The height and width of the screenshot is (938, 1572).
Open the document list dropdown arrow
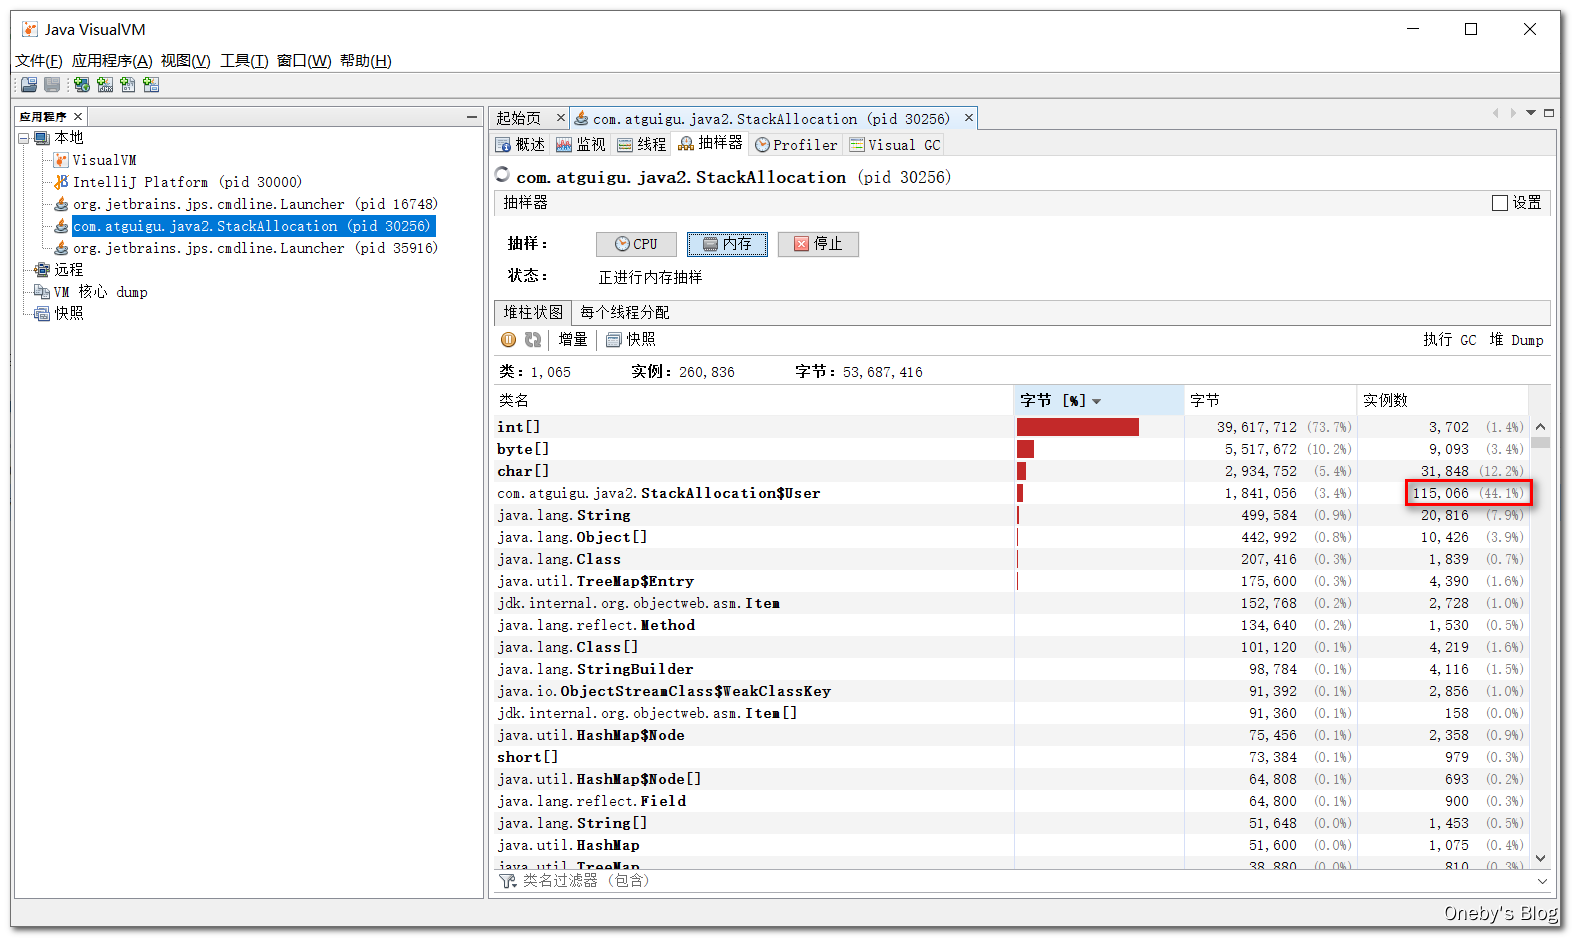coord(1531,113)
